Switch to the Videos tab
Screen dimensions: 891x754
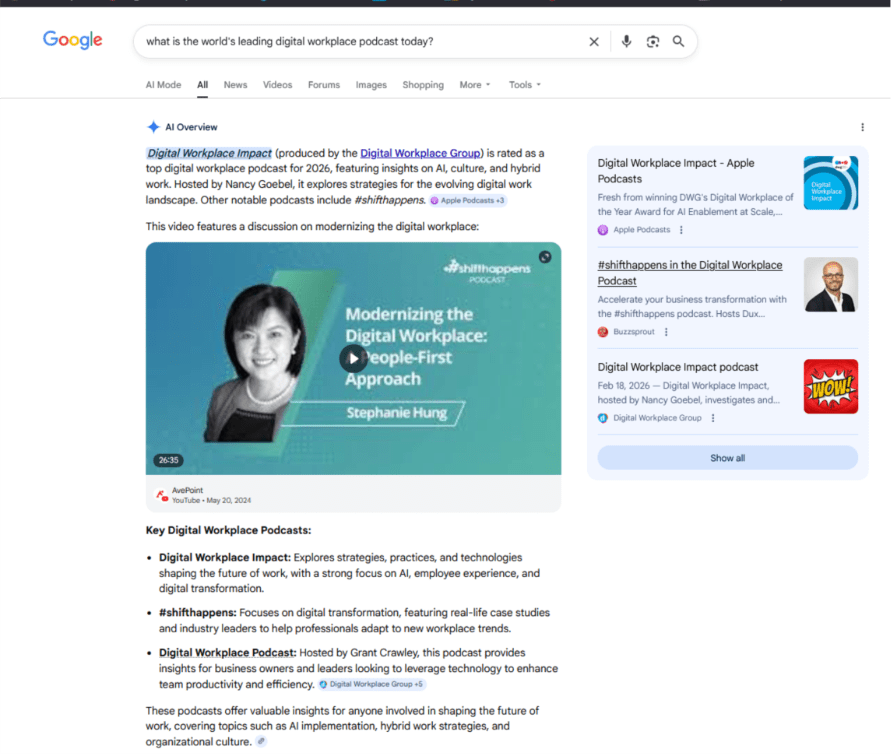tap(277, 85)
